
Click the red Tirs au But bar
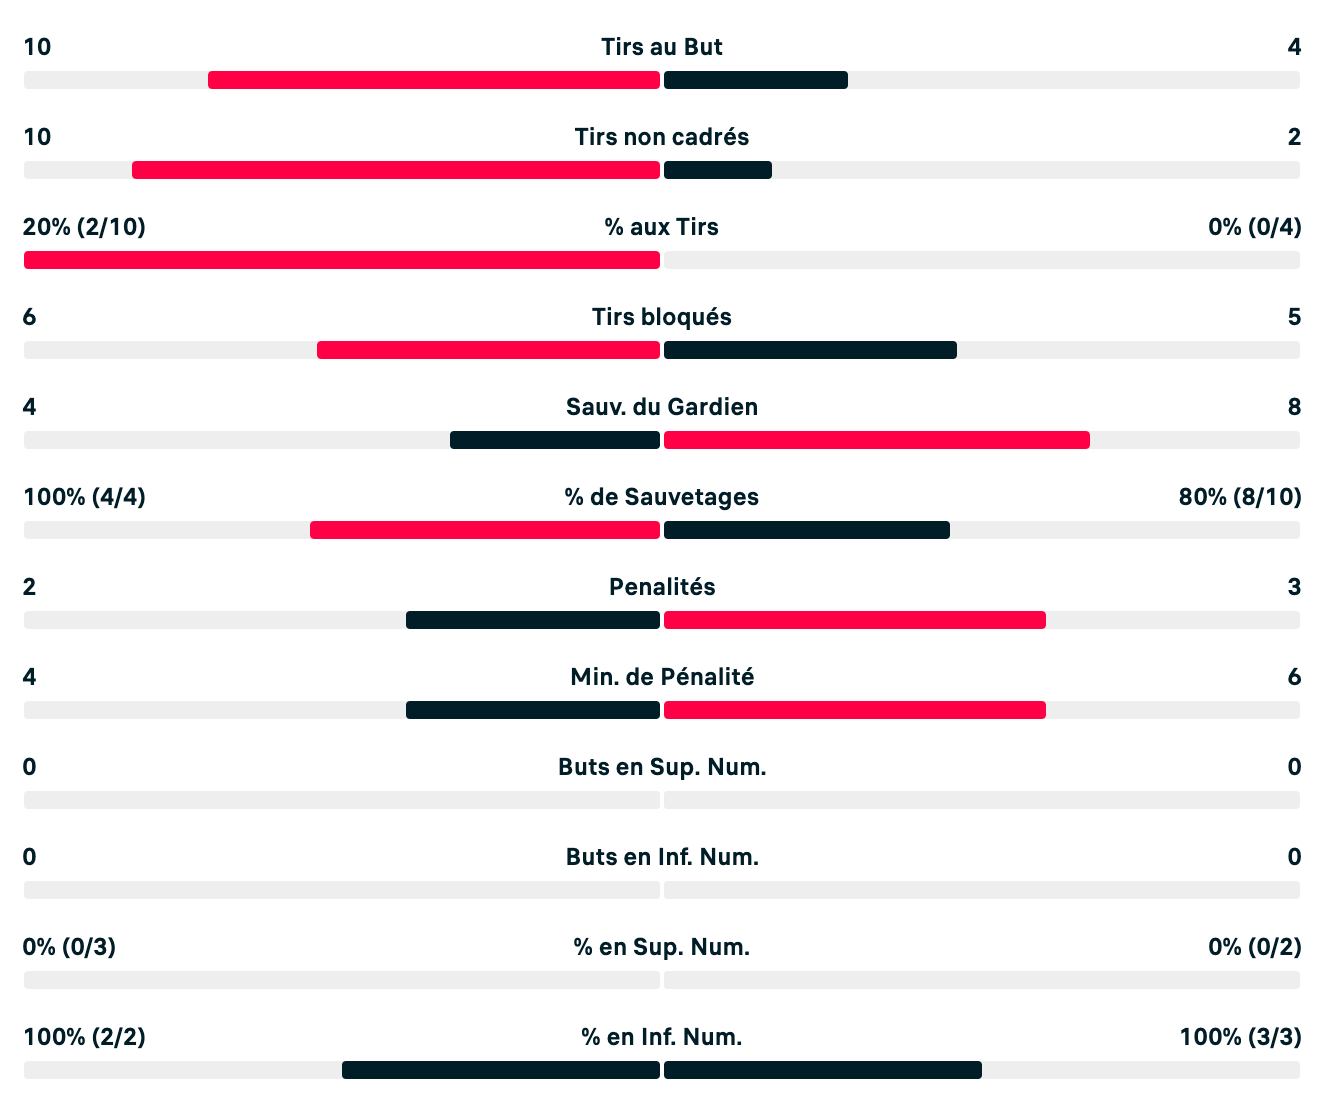[434, 80]
